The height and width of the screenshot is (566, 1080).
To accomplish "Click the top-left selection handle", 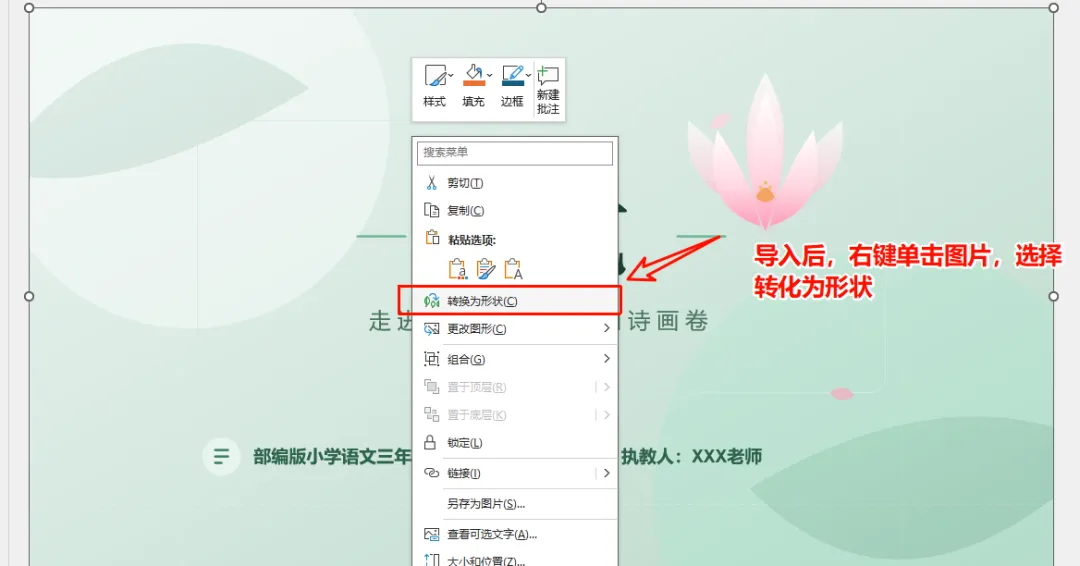I will (29, 8).
